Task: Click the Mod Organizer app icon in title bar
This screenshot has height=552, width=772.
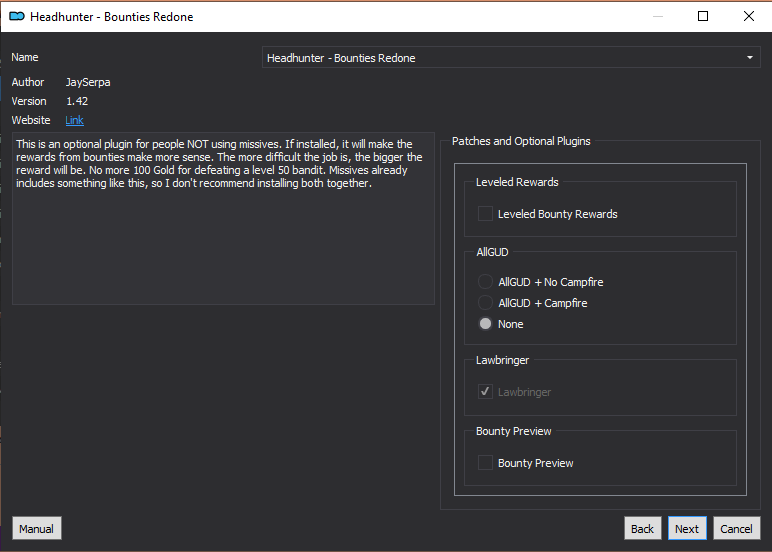Action: [x=17, y=17]
